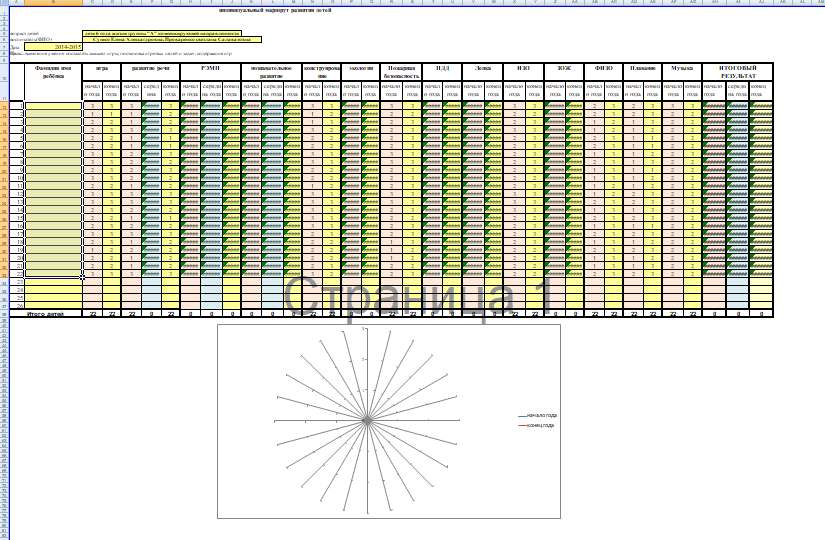Select the 'ЗОЖ' header cell
This screenshot has width=825, height=540.
565,68
